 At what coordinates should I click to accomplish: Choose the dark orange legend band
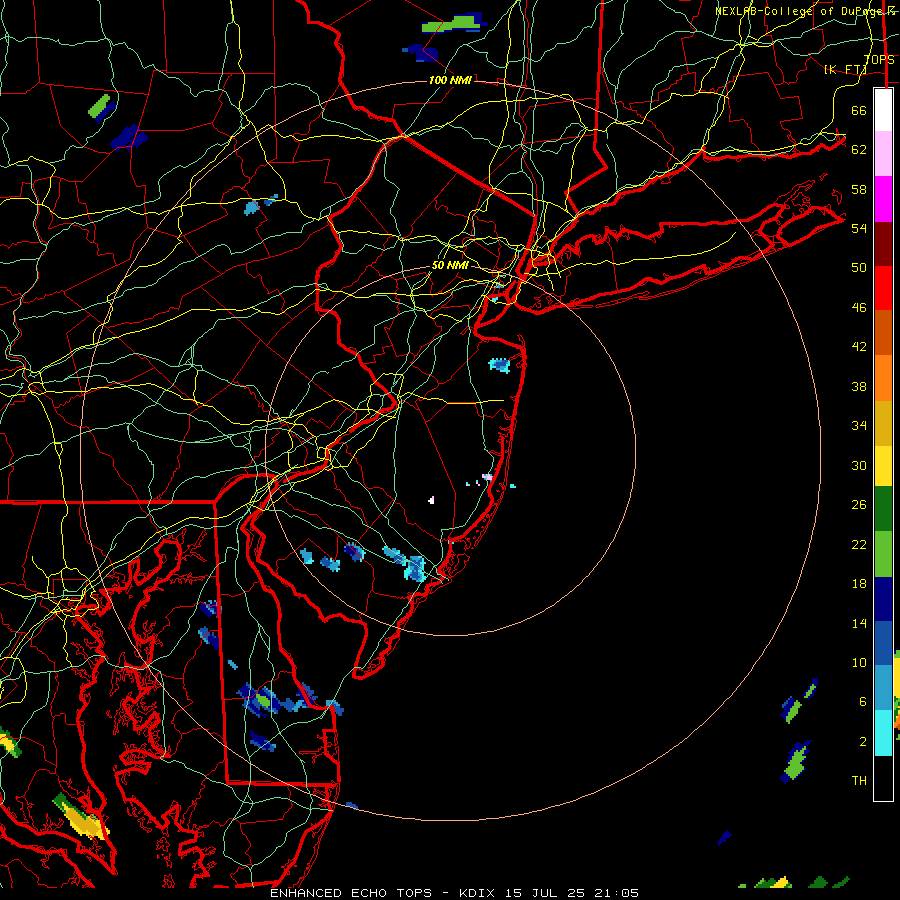click(883, 332)
